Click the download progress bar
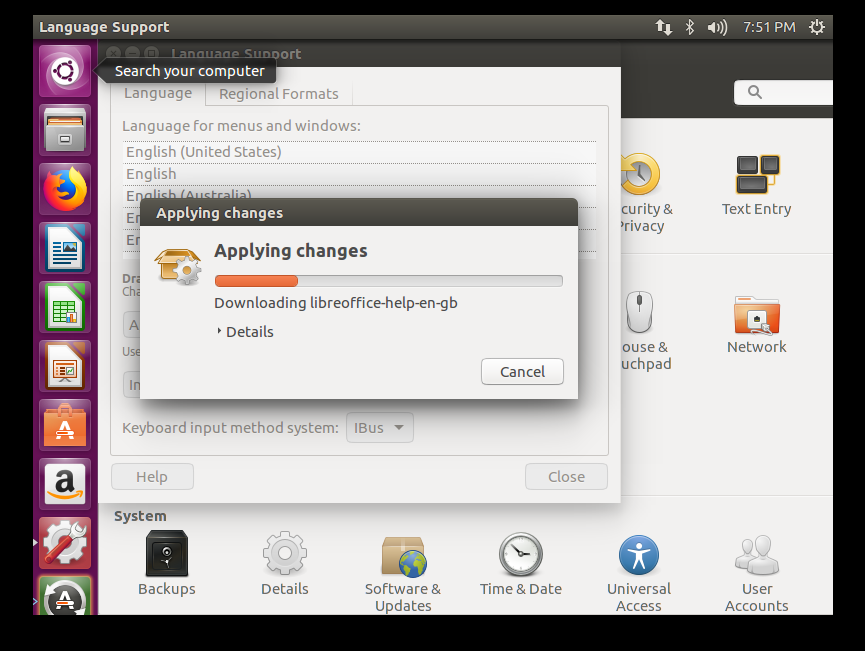 [388, 281]
